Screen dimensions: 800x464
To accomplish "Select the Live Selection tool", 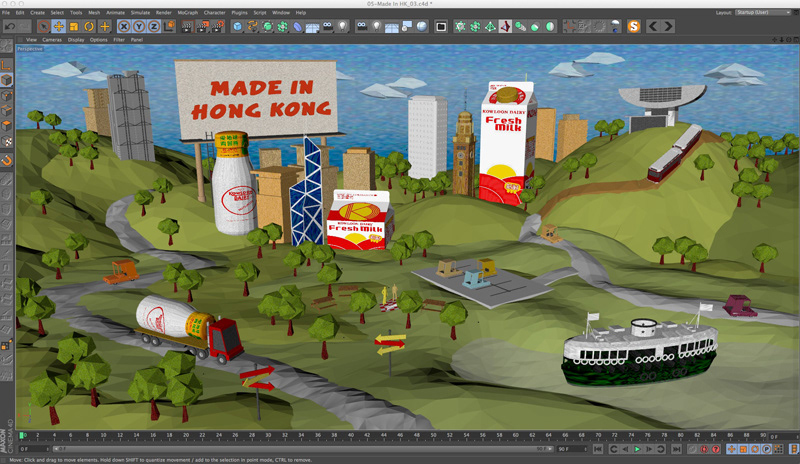I will click(x=44, y=26).
